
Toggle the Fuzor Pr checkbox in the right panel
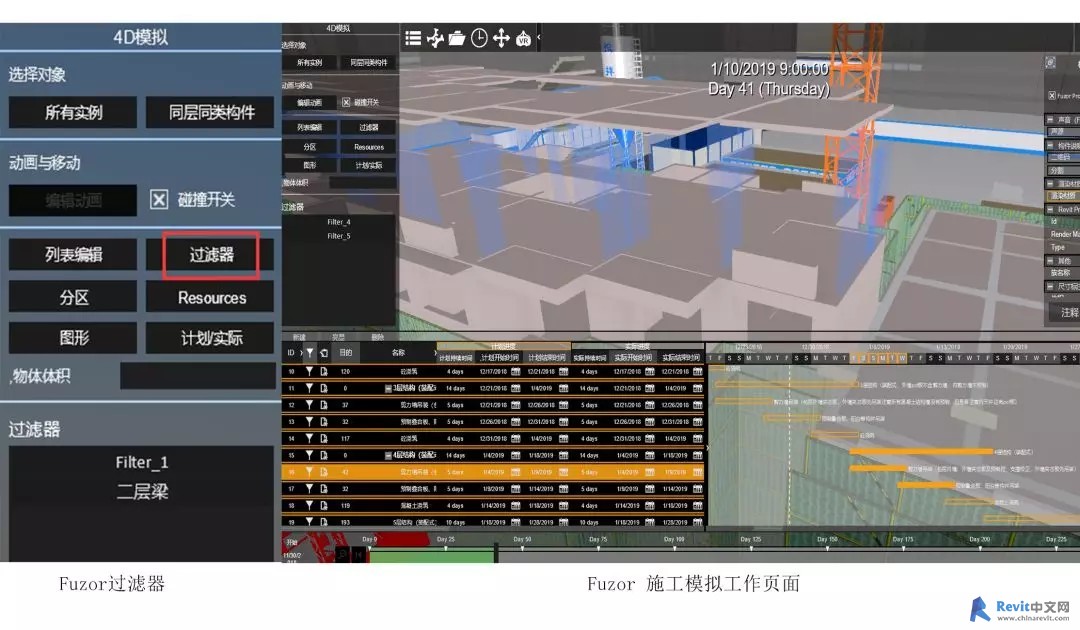pyautogui.click(x=1052, y=96)
